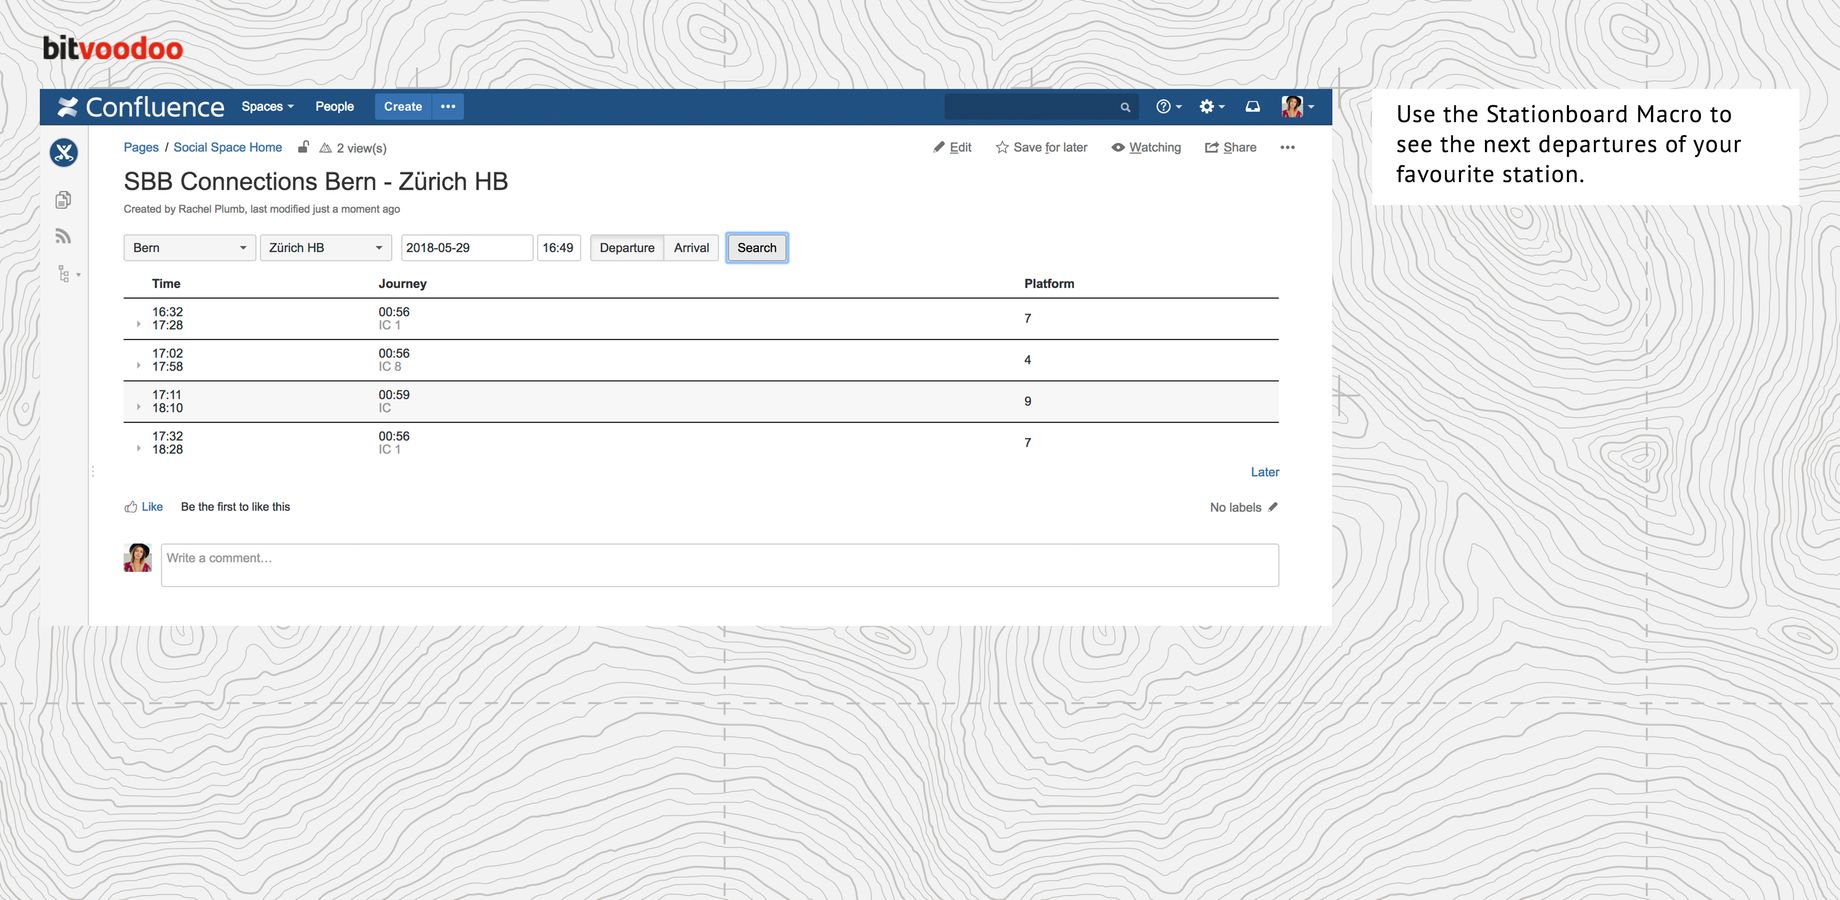Click platform 9 cell
The width and height of the screenshot is (1840, 900).
1028,402
